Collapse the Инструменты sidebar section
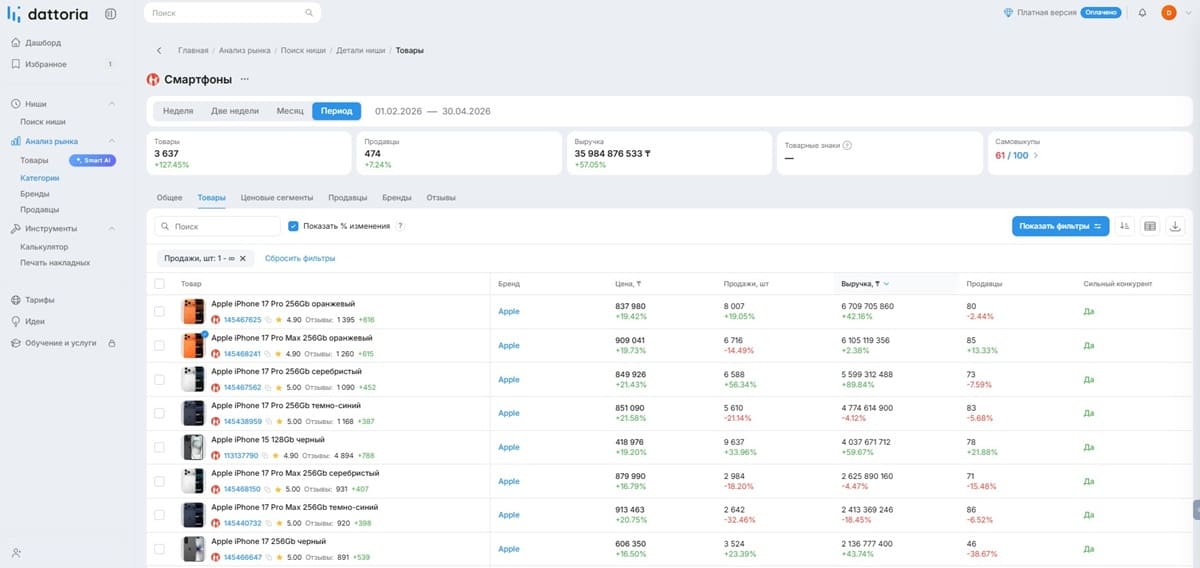The width and height of the screenshot is (1200, 568). point(112,228)
